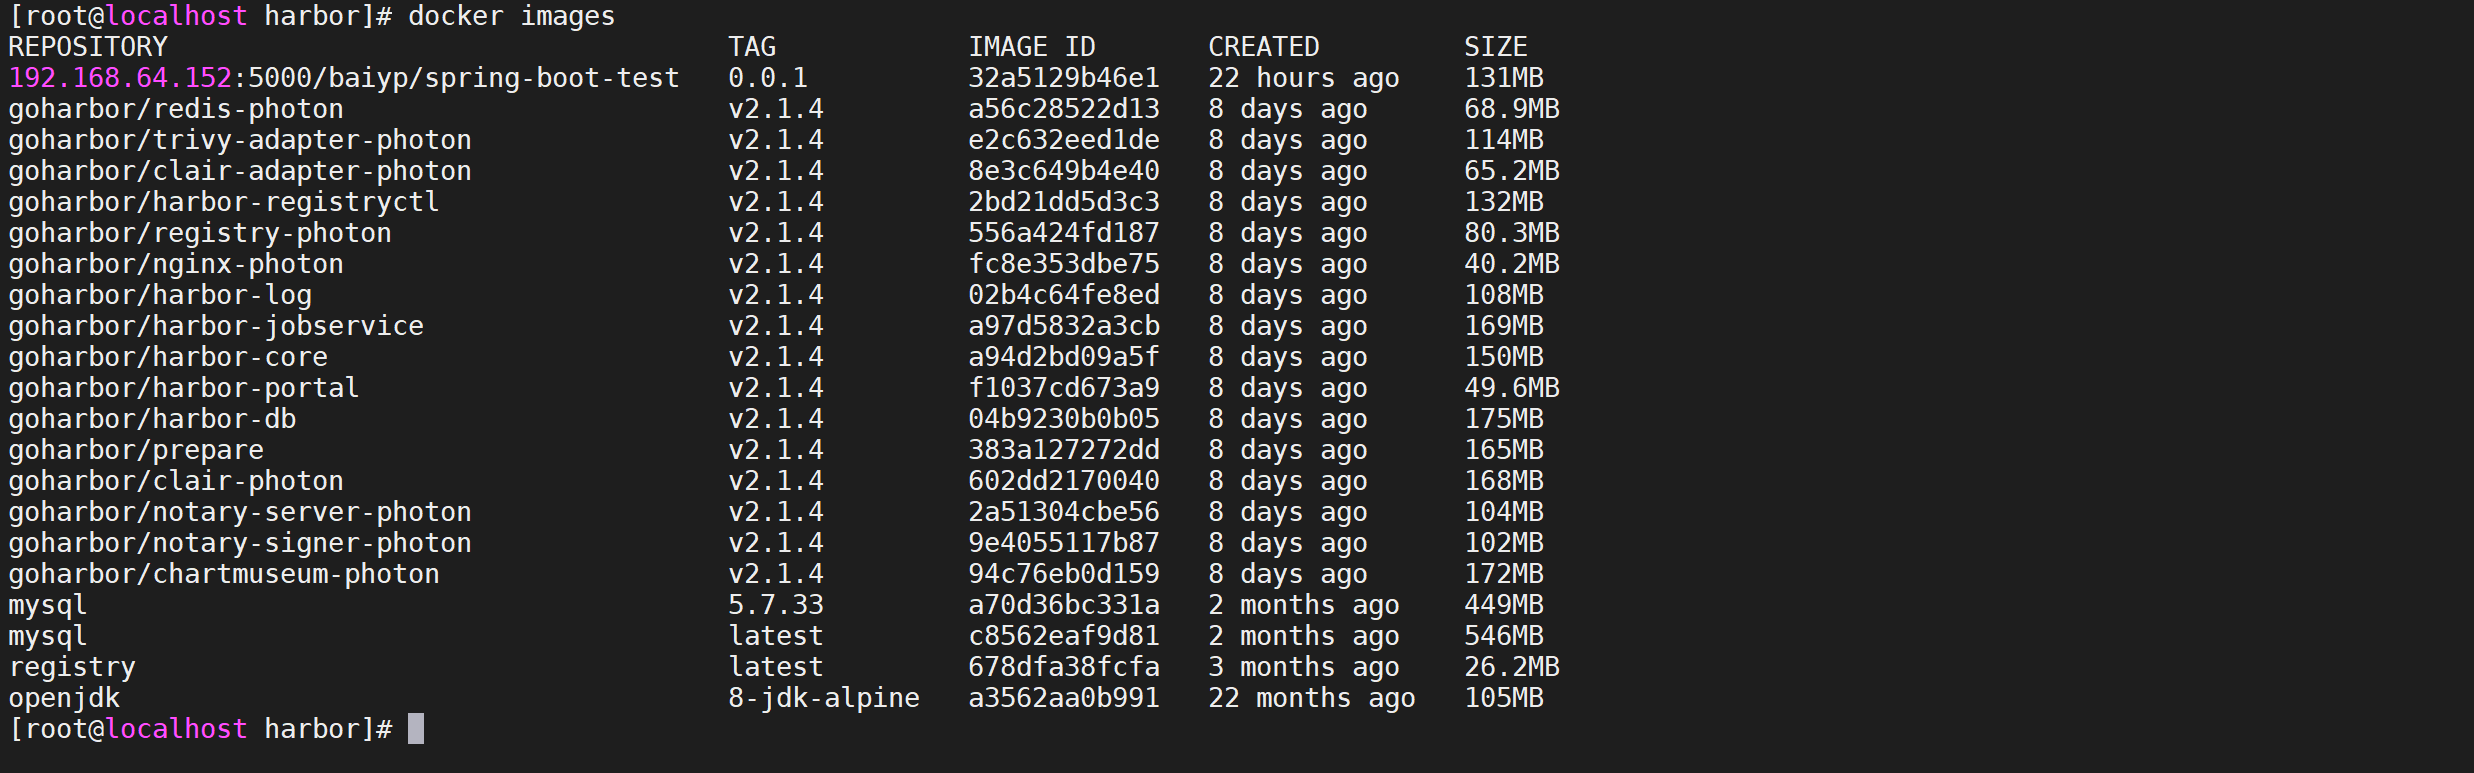
Task: Click the "docker images" command text
Action: [511, 16]
